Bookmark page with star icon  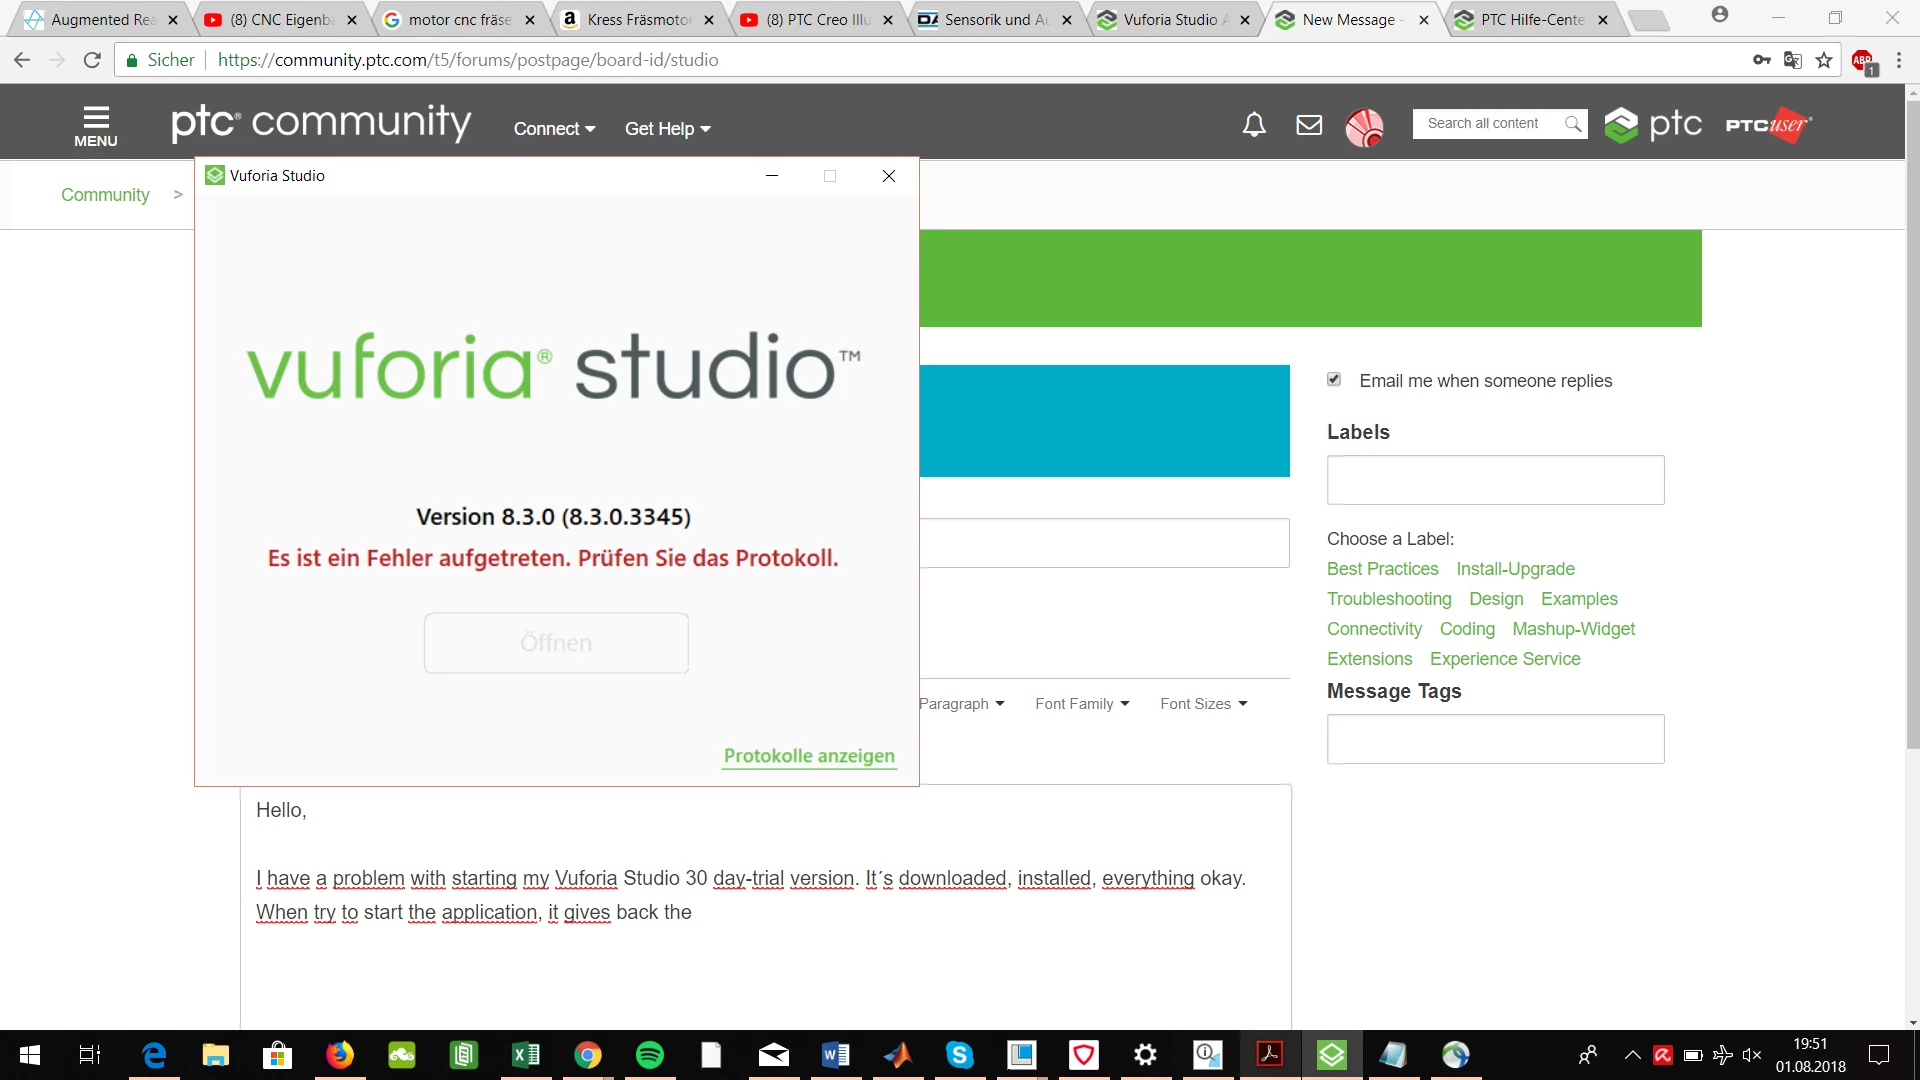click(x=1824, y=60)
